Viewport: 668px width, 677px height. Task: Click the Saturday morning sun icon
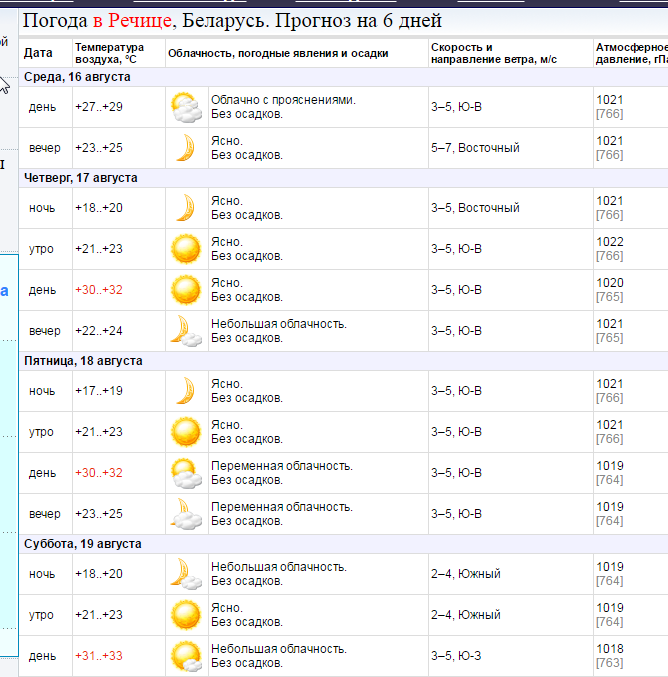185,615
